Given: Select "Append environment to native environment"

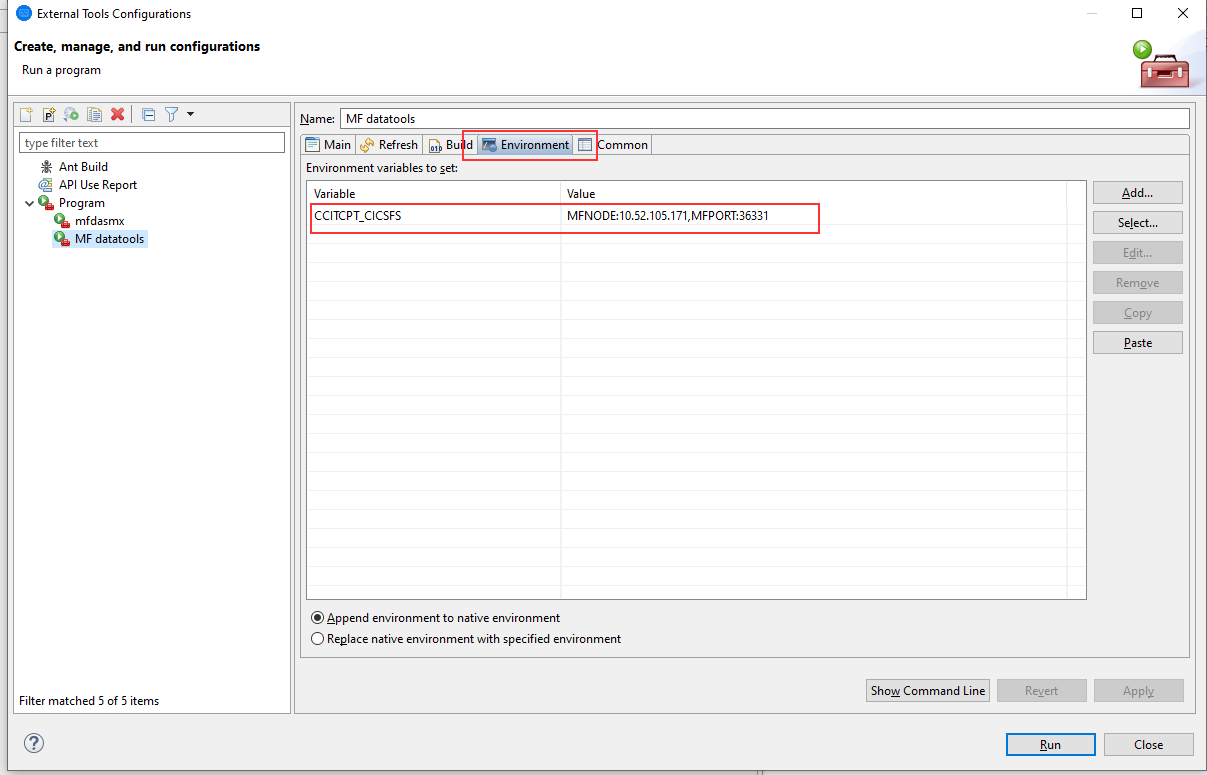Looking at the screenshot, I should point(317,617).
